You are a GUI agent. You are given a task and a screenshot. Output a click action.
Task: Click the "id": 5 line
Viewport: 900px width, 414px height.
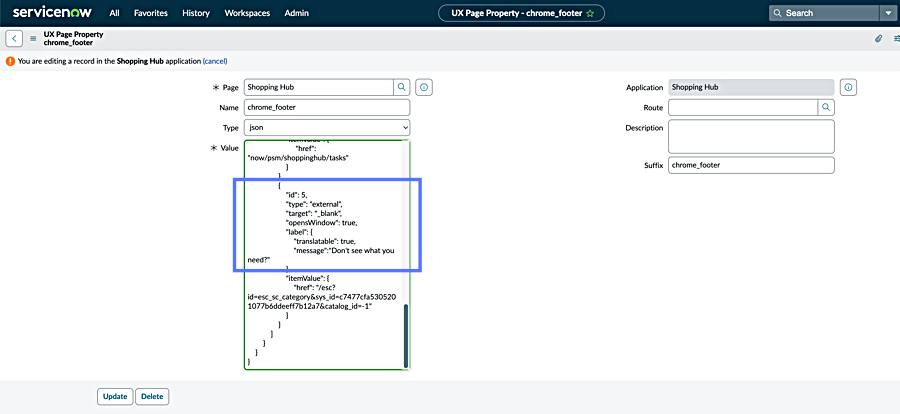(297, 195)
